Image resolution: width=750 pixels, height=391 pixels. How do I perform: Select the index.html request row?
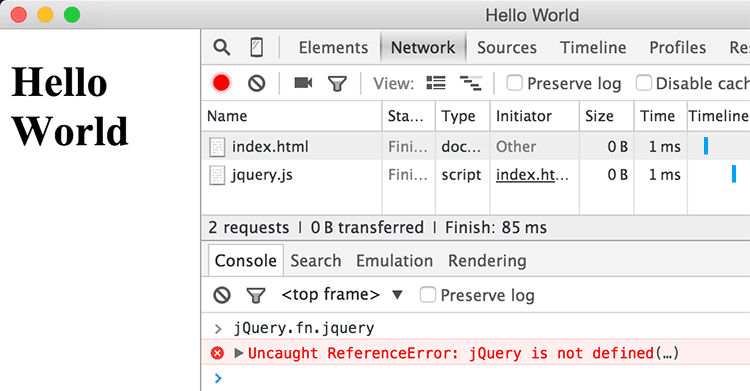click(476, 146)
